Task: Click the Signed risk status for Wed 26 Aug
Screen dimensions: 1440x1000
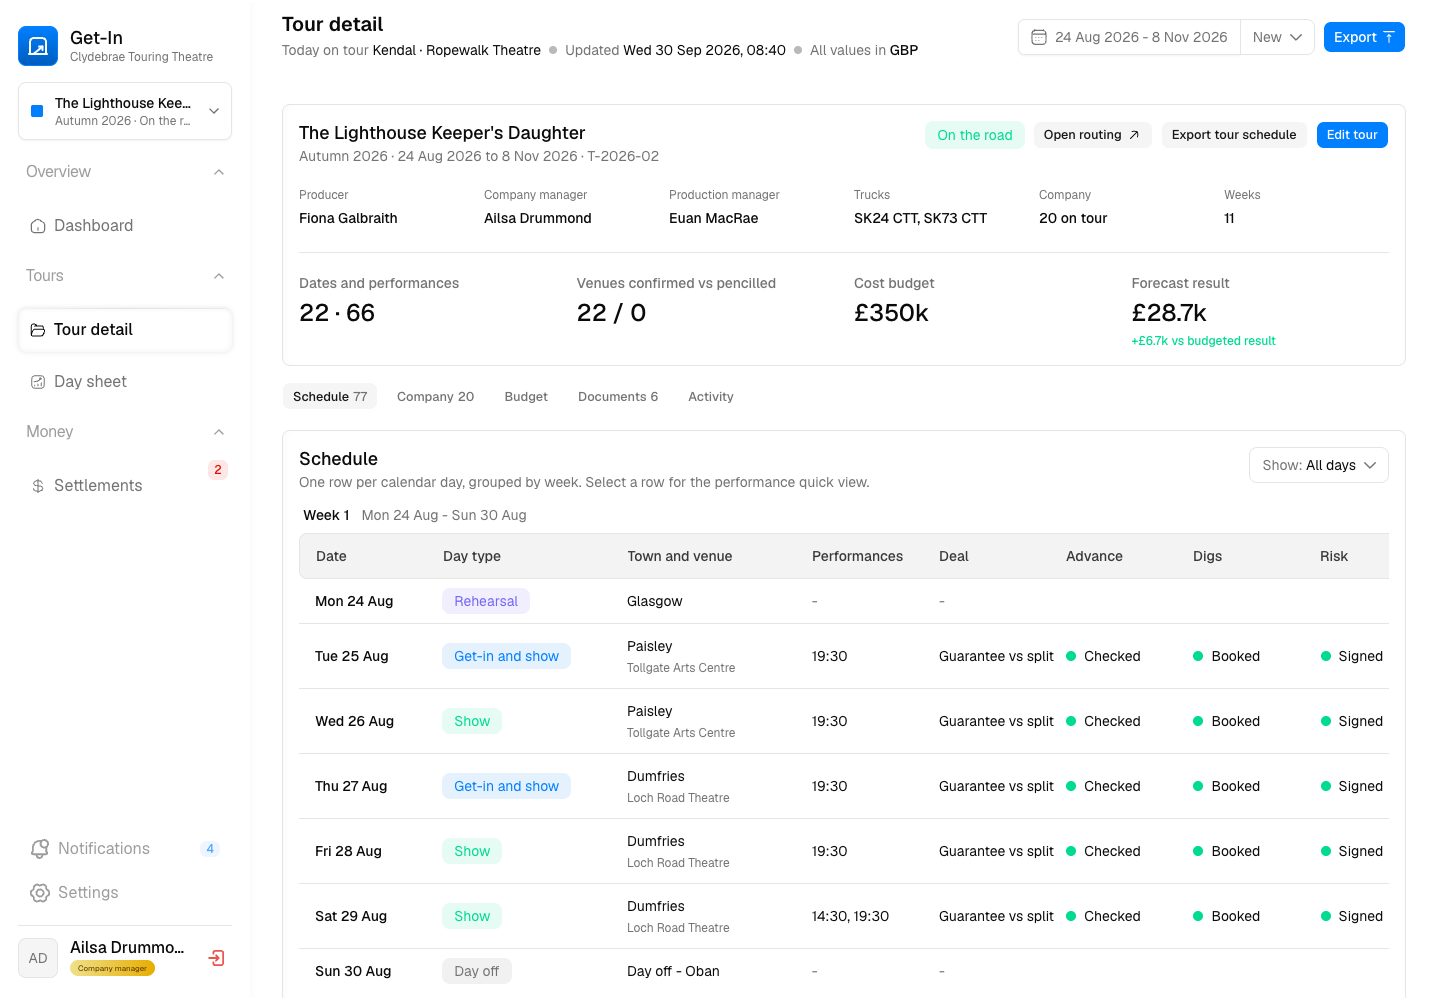Action: pyautogui.click(x=1352, y=721)
